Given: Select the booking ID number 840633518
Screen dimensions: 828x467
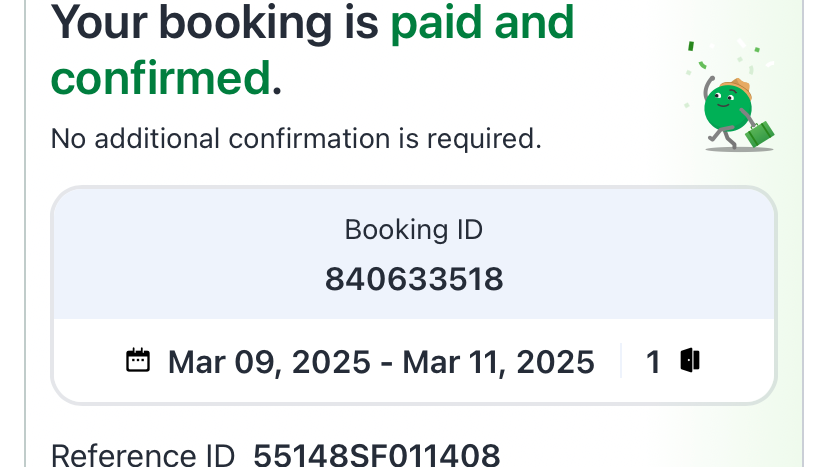Looking at the screenshot, I should [413, 279].
